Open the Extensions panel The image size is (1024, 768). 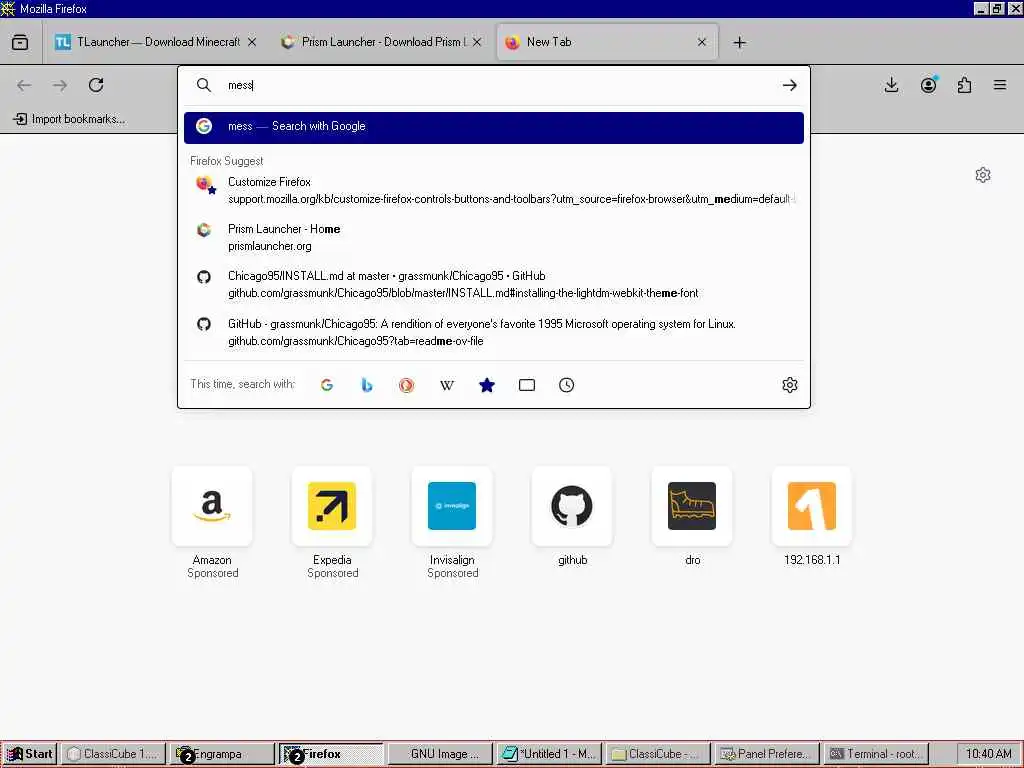[x=964, y=85]
